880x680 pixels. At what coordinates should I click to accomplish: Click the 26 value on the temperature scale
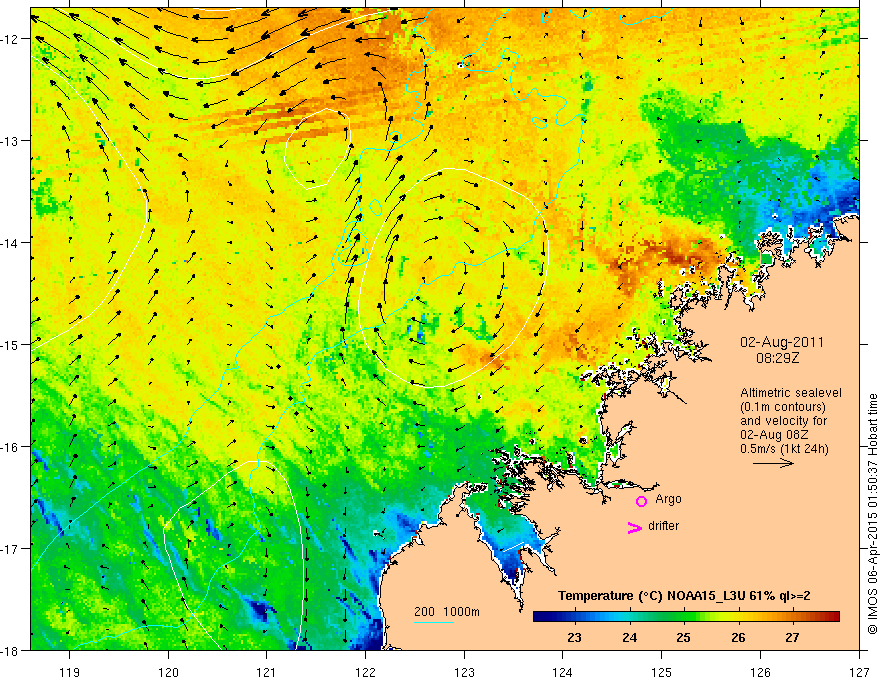[x=738, y=637]
